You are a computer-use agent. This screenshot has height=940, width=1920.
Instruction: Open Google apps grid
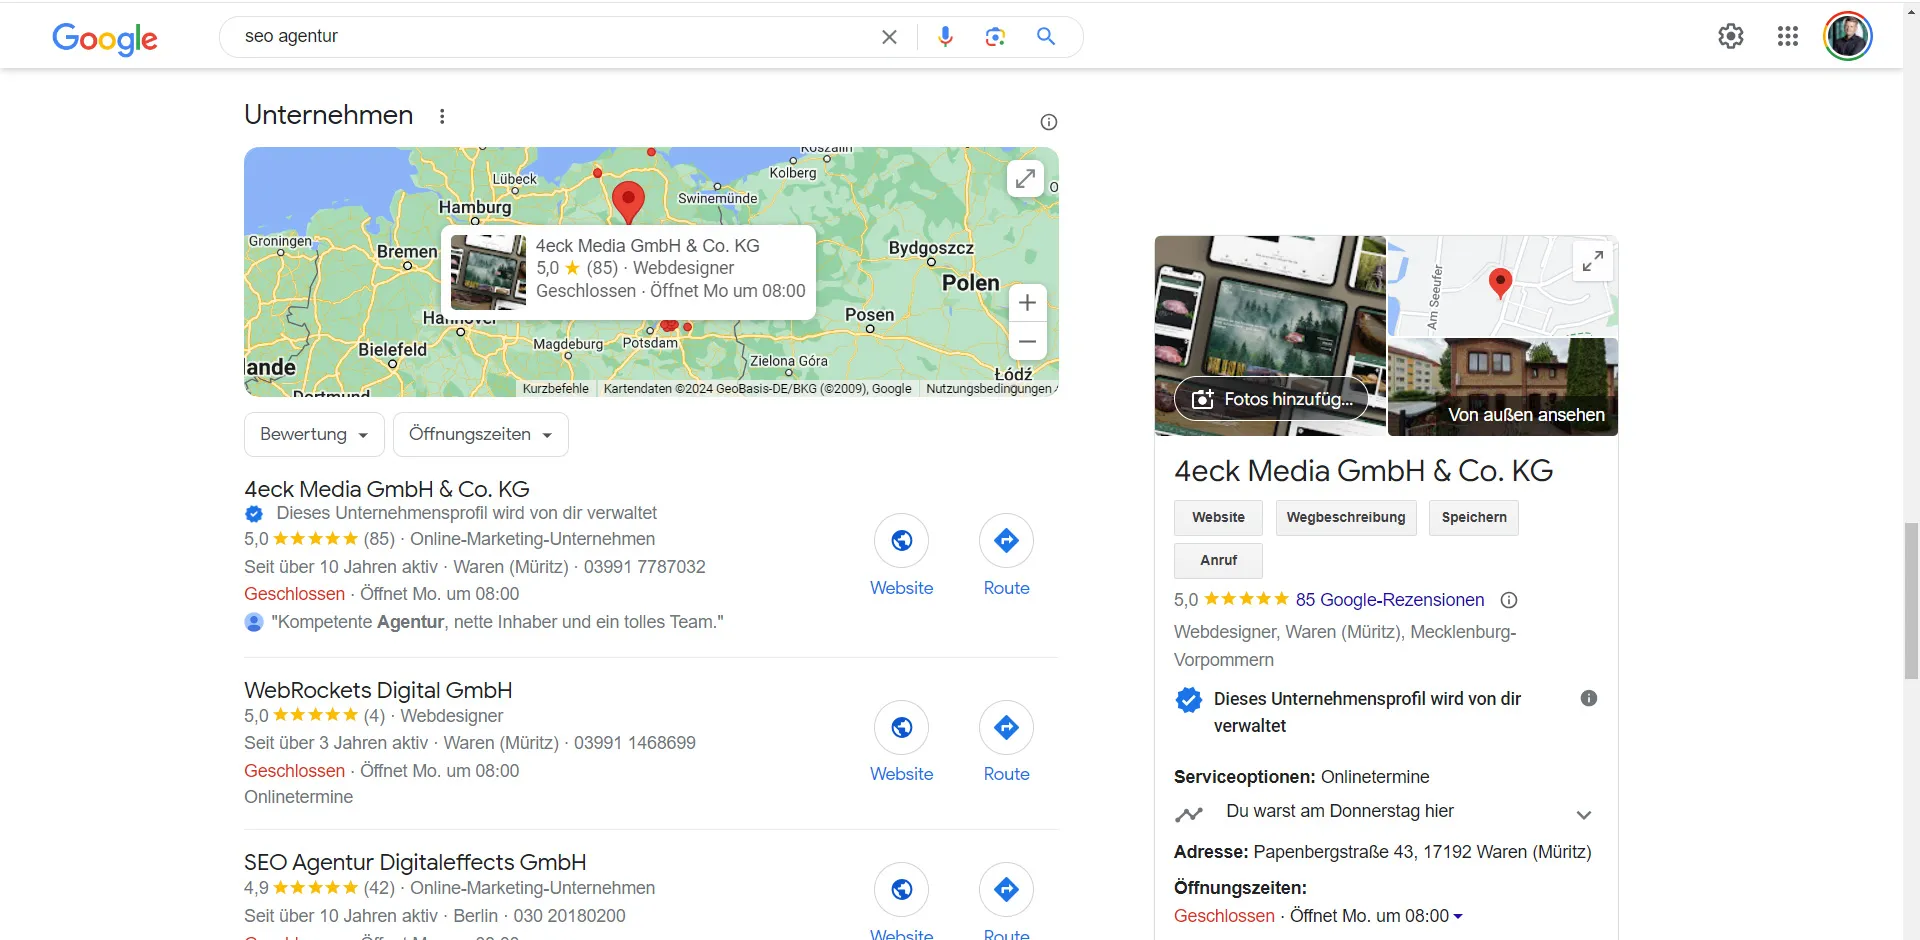click(x=1788, y=37)
